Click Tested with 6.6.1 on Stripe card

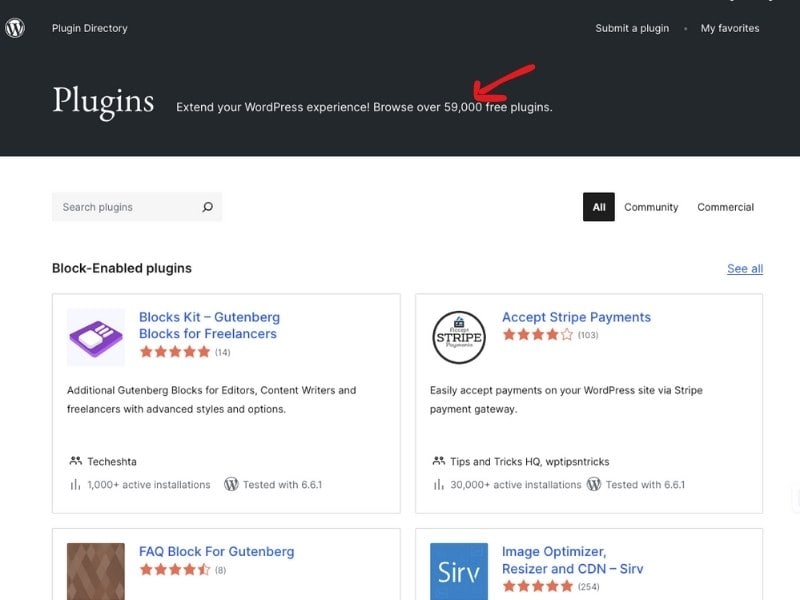click(x=645, y=485)
